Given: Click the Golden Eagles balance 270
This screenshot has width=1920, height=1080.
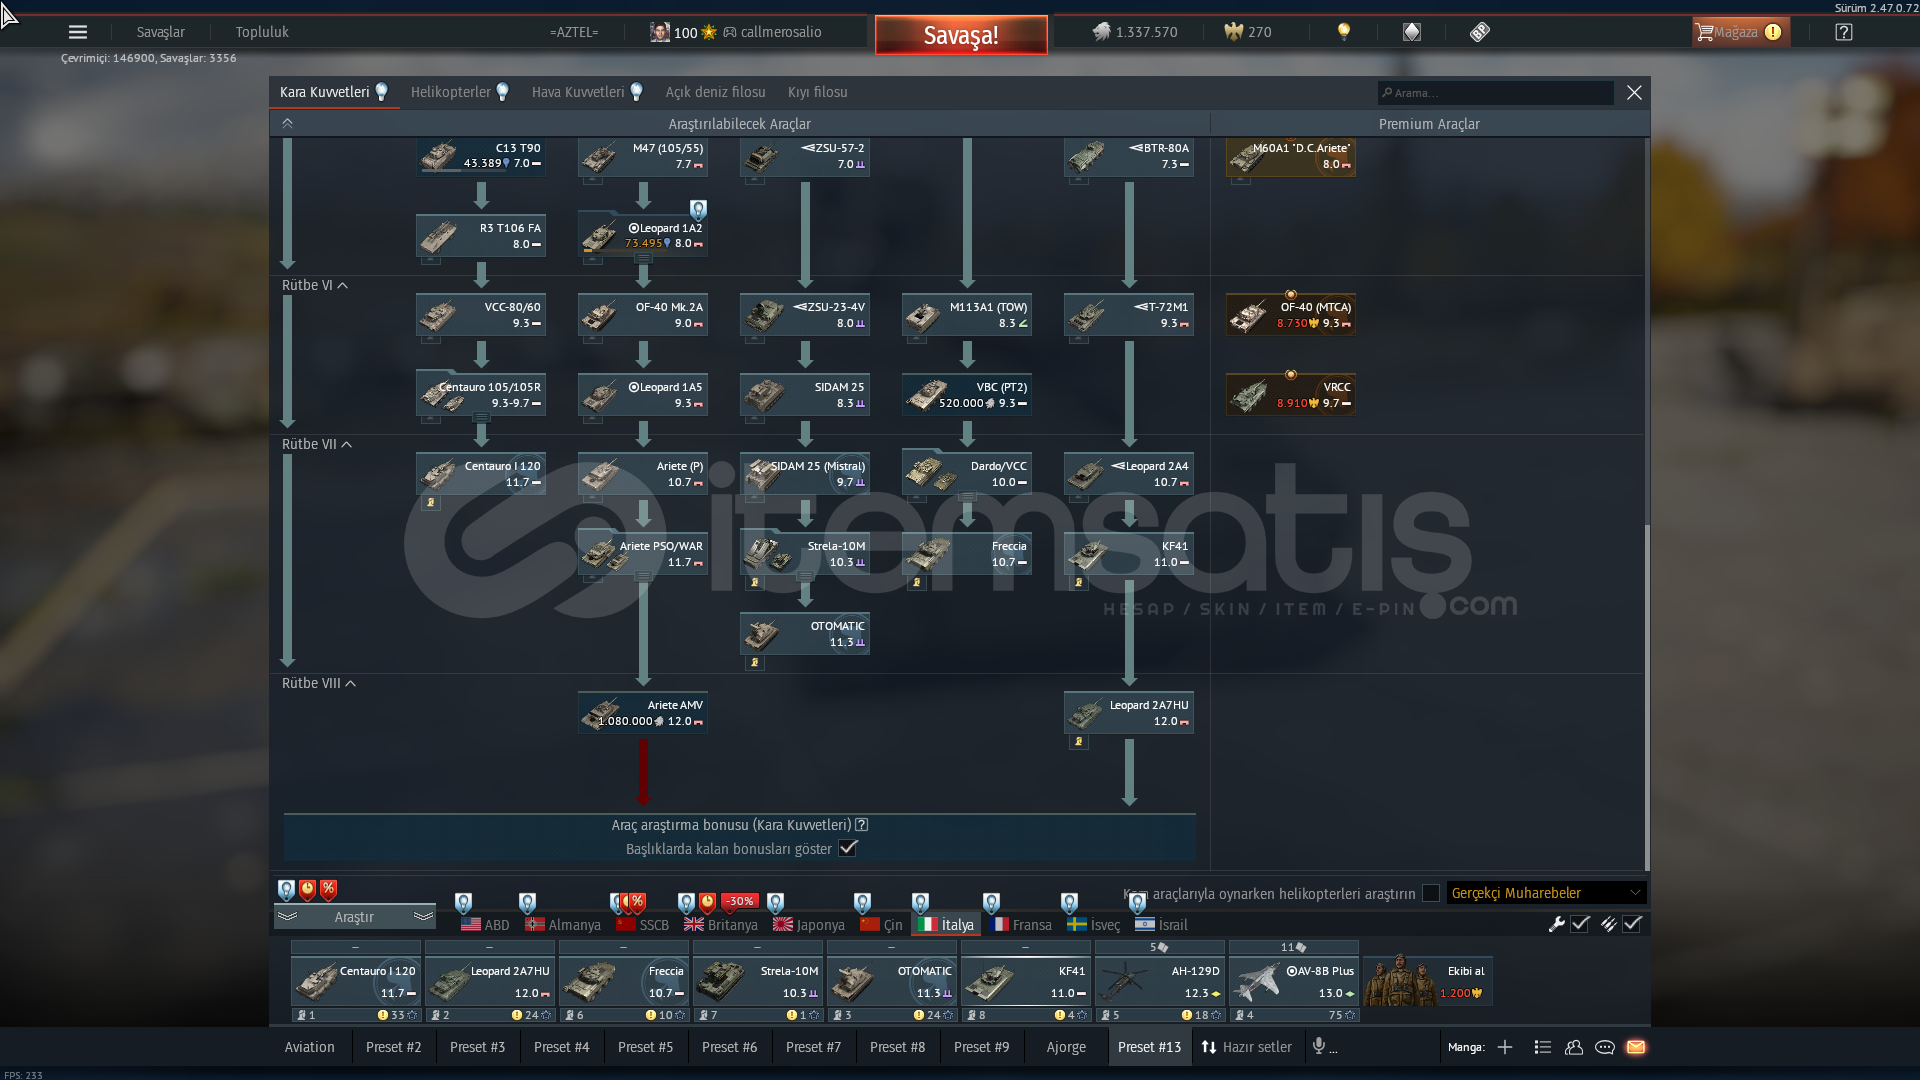Looking at the screenshot, I should pyautogui.click(x=1248, y=32).
